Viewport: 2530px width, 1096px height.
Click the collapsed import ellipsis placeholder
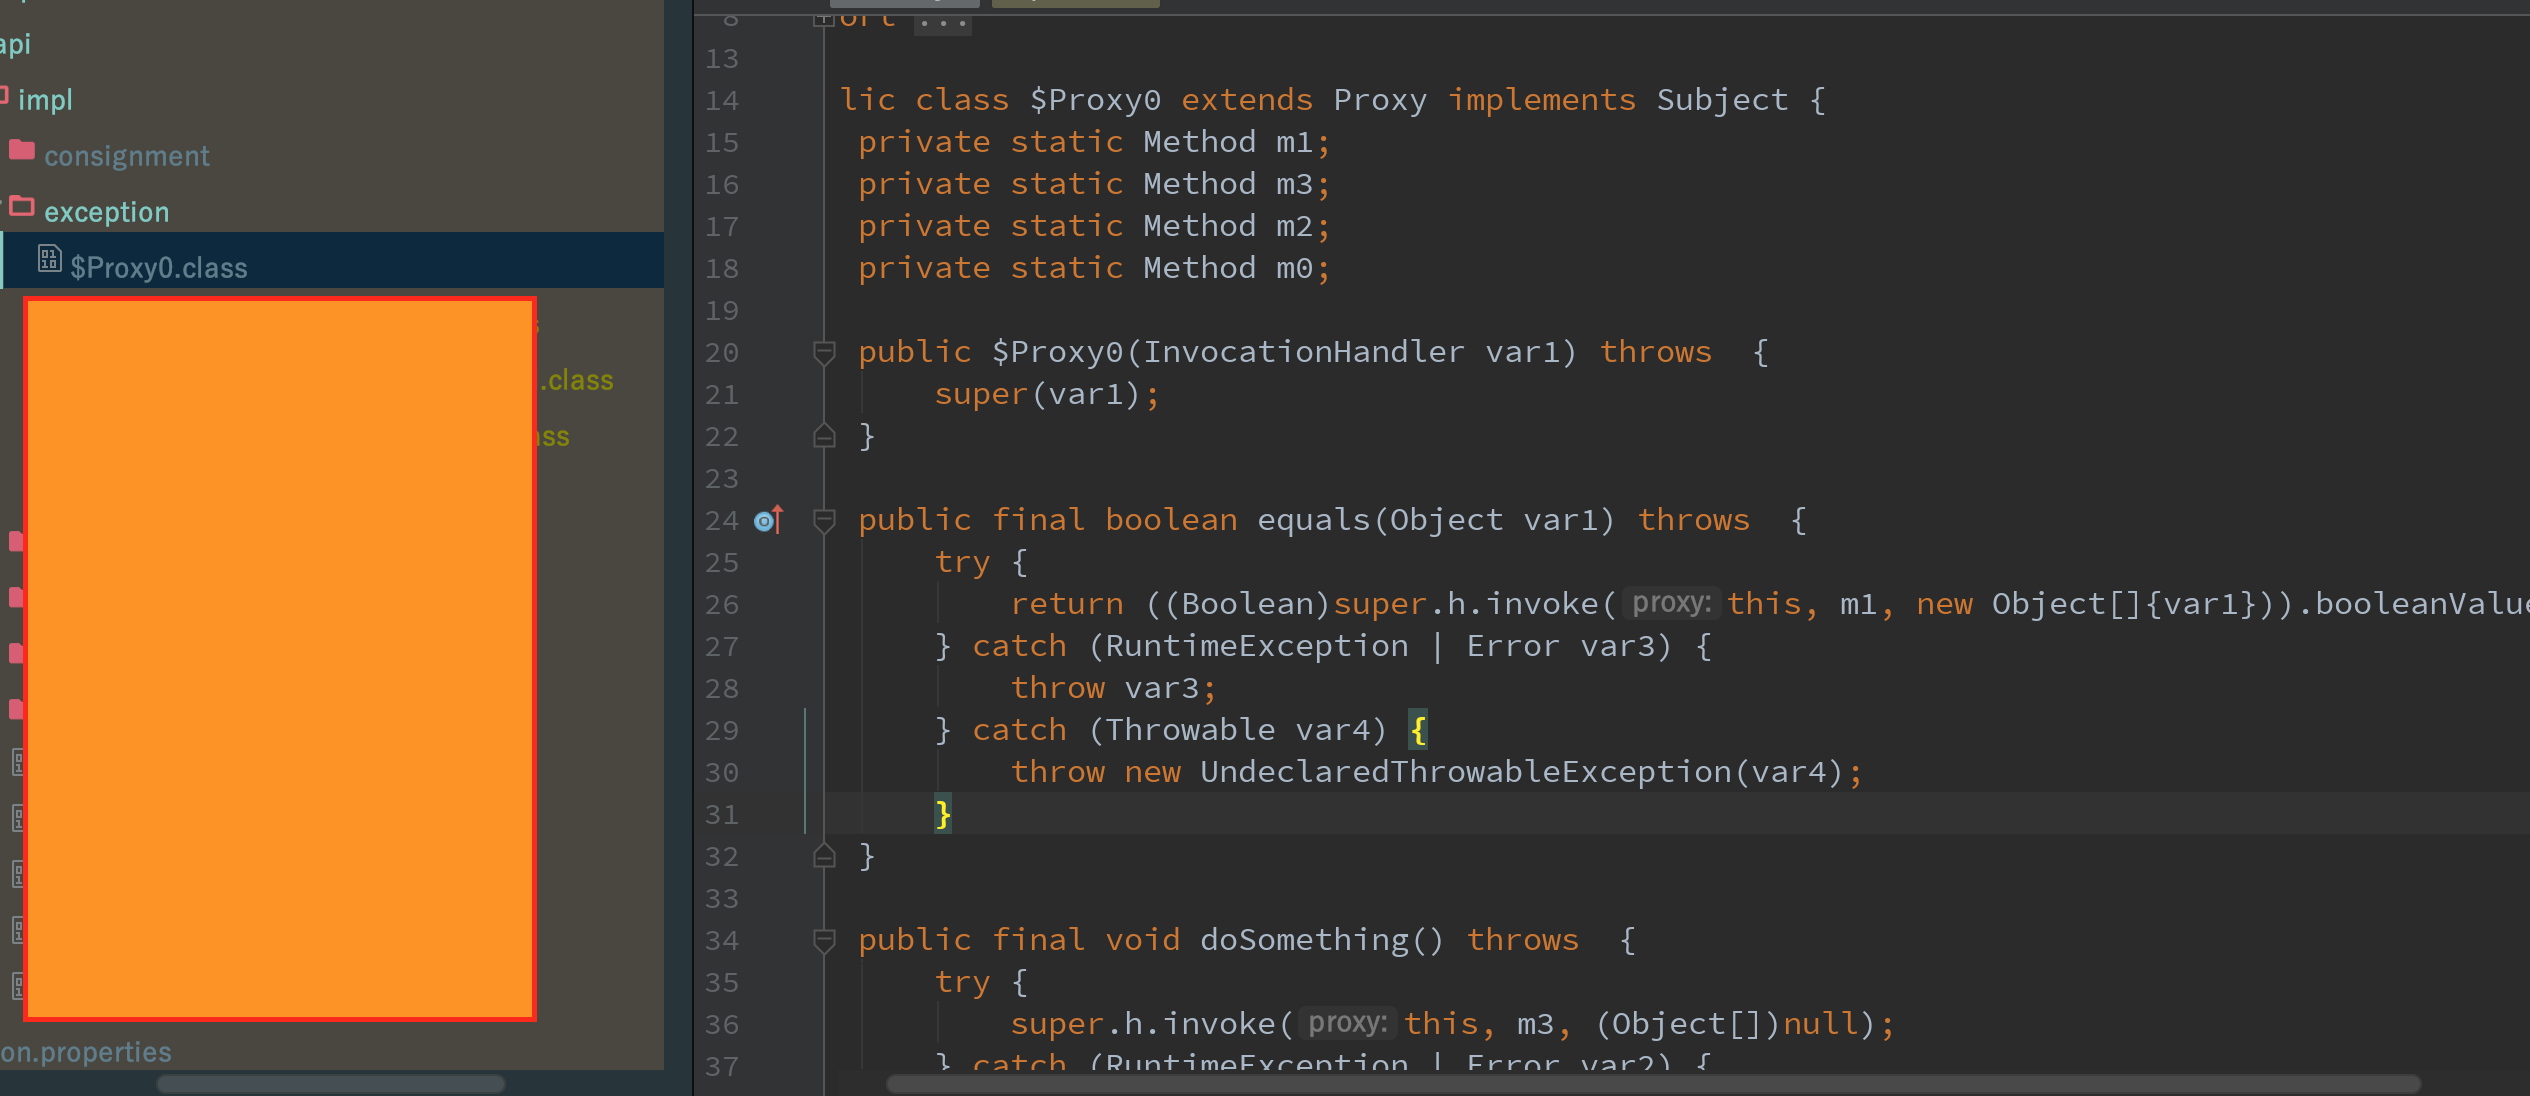click(x=942, y=22)
